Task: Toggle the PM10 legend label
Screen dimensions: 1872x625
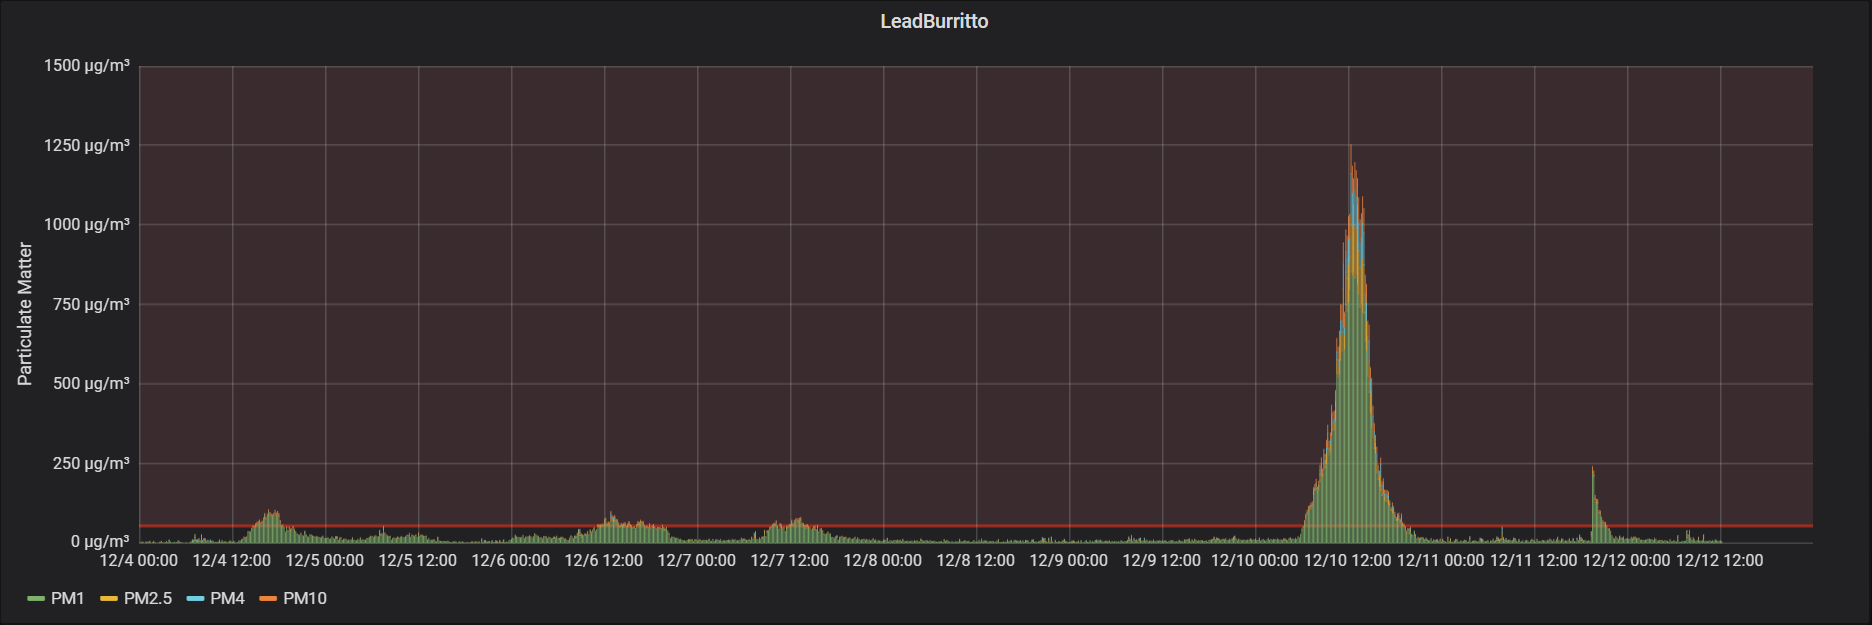Action: tap(304, 598)
